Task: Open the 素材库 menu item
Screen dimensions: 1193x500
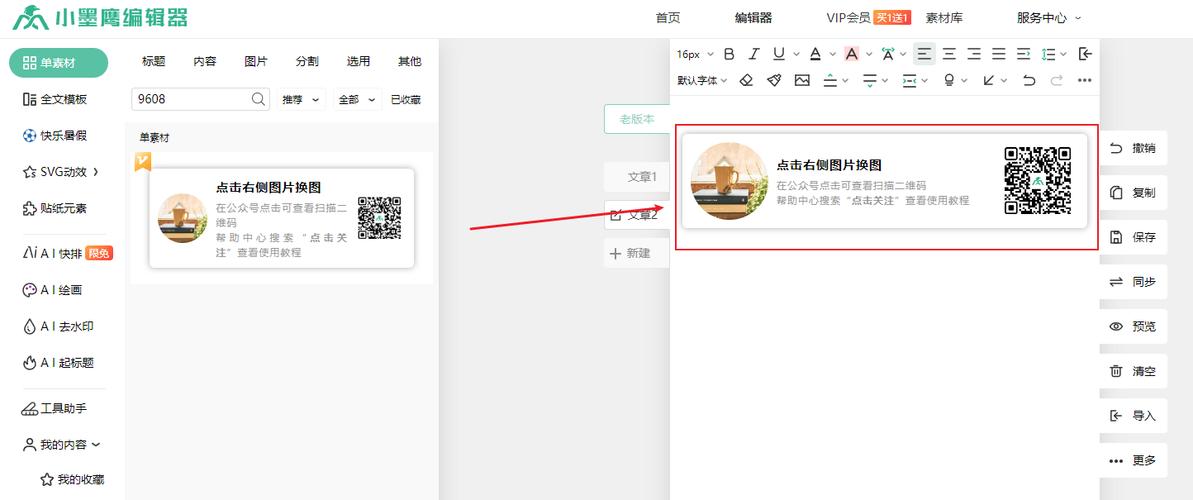Action: [x=944, y=18]
